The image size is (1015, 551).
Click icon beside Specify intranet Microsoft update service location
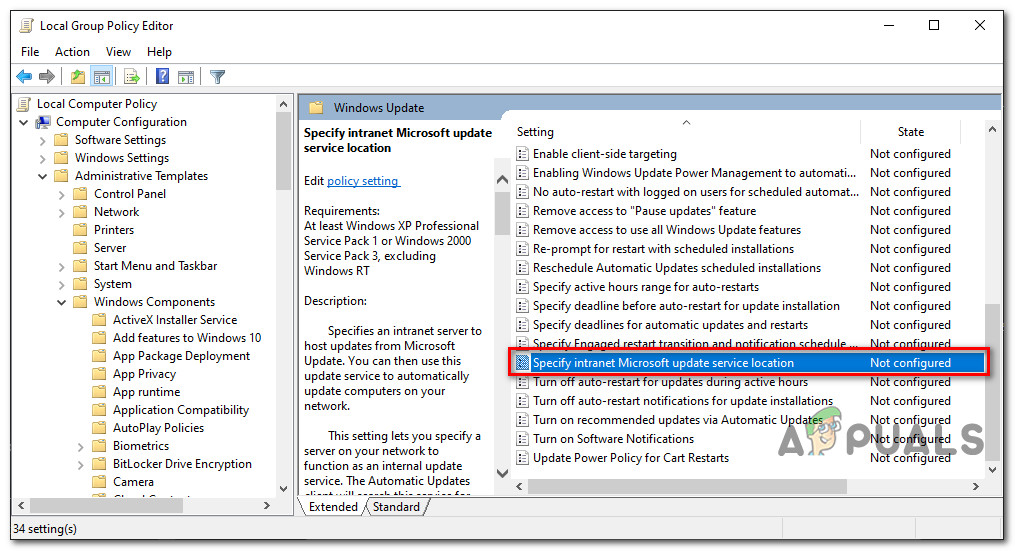(522, 363)
